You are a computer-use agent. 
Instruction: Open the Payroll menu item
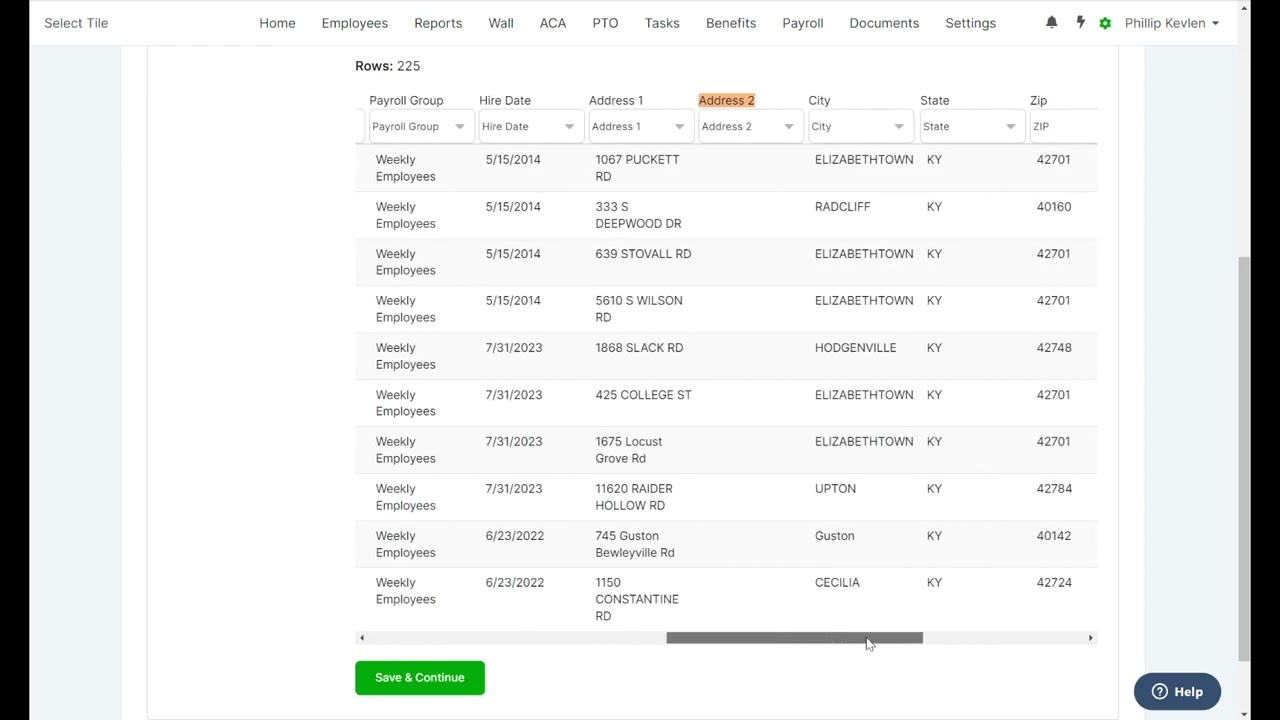[802, 23]
